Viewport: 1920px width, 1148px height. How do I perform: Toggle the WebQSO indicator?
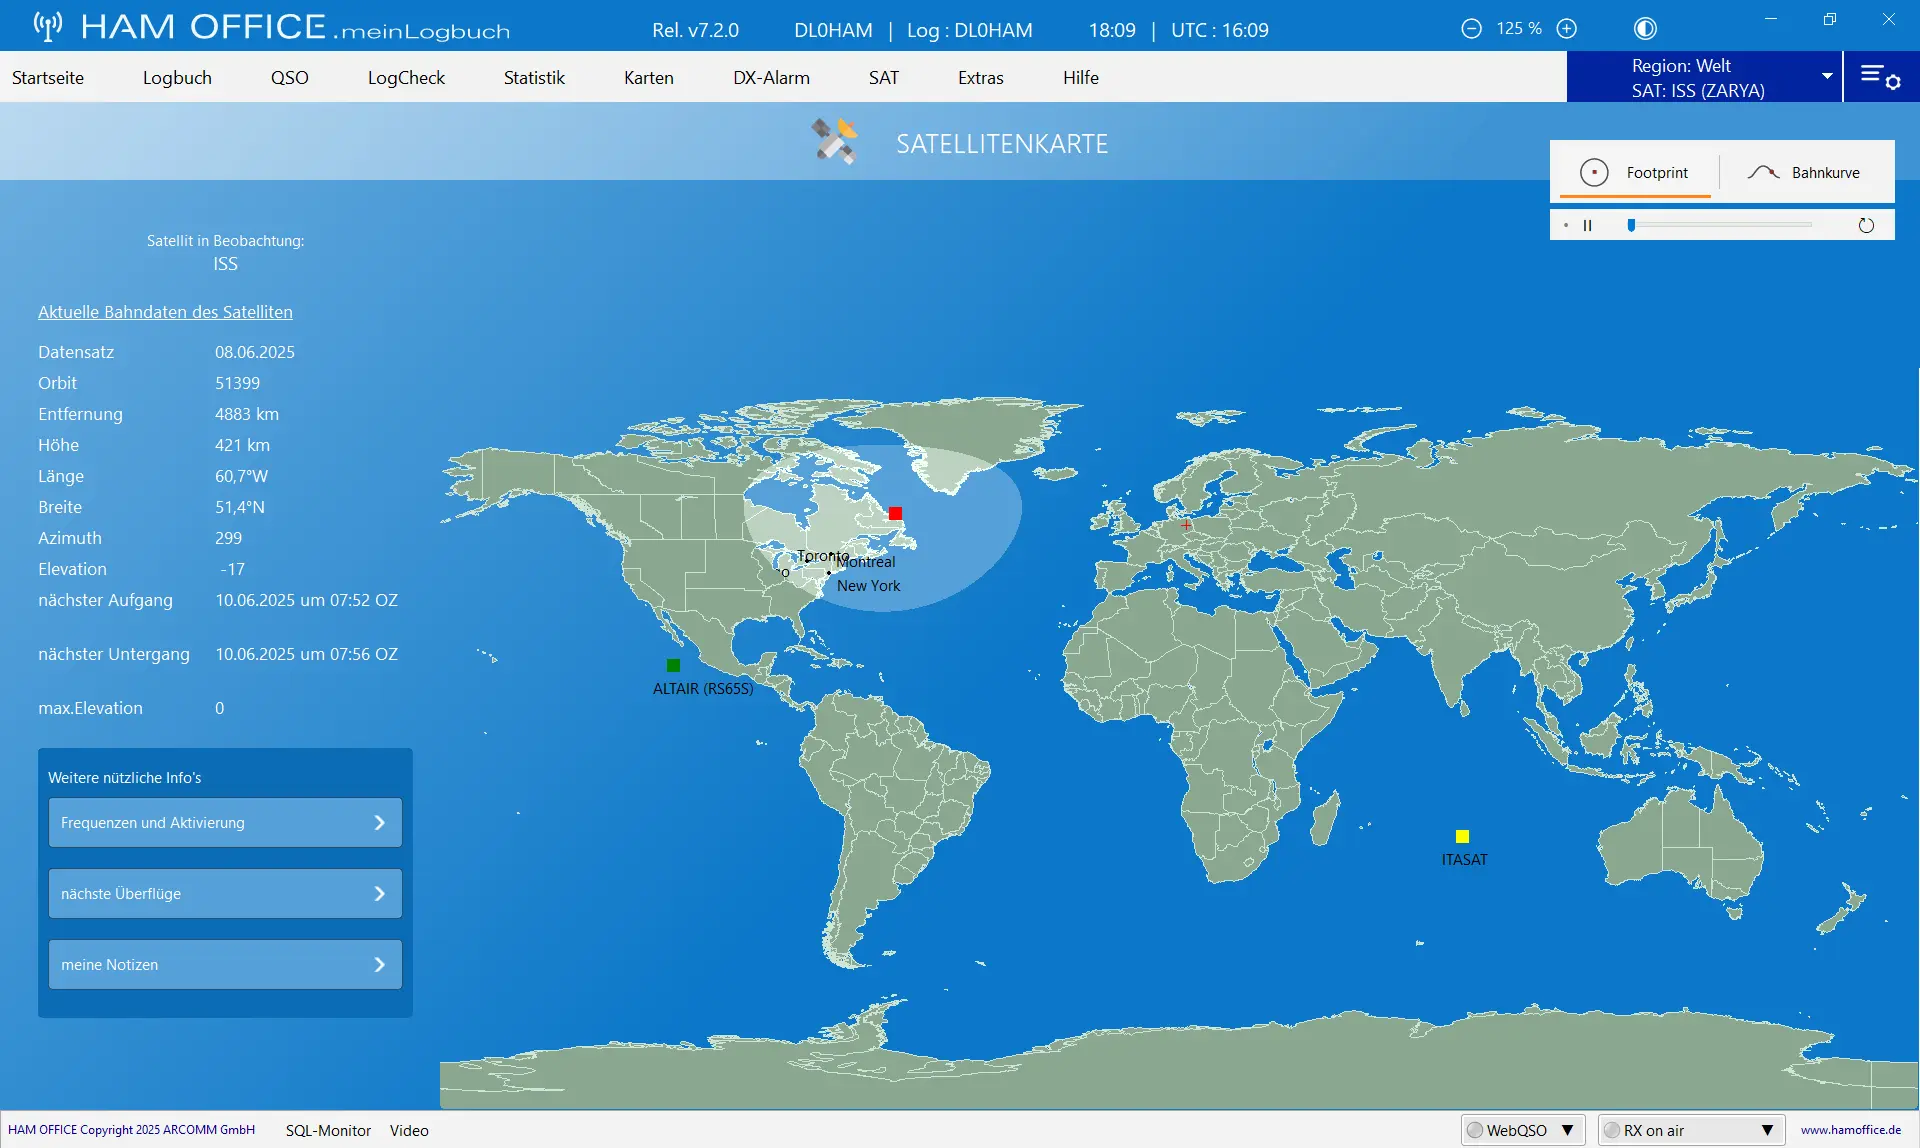click(x=1476, y=1130)
